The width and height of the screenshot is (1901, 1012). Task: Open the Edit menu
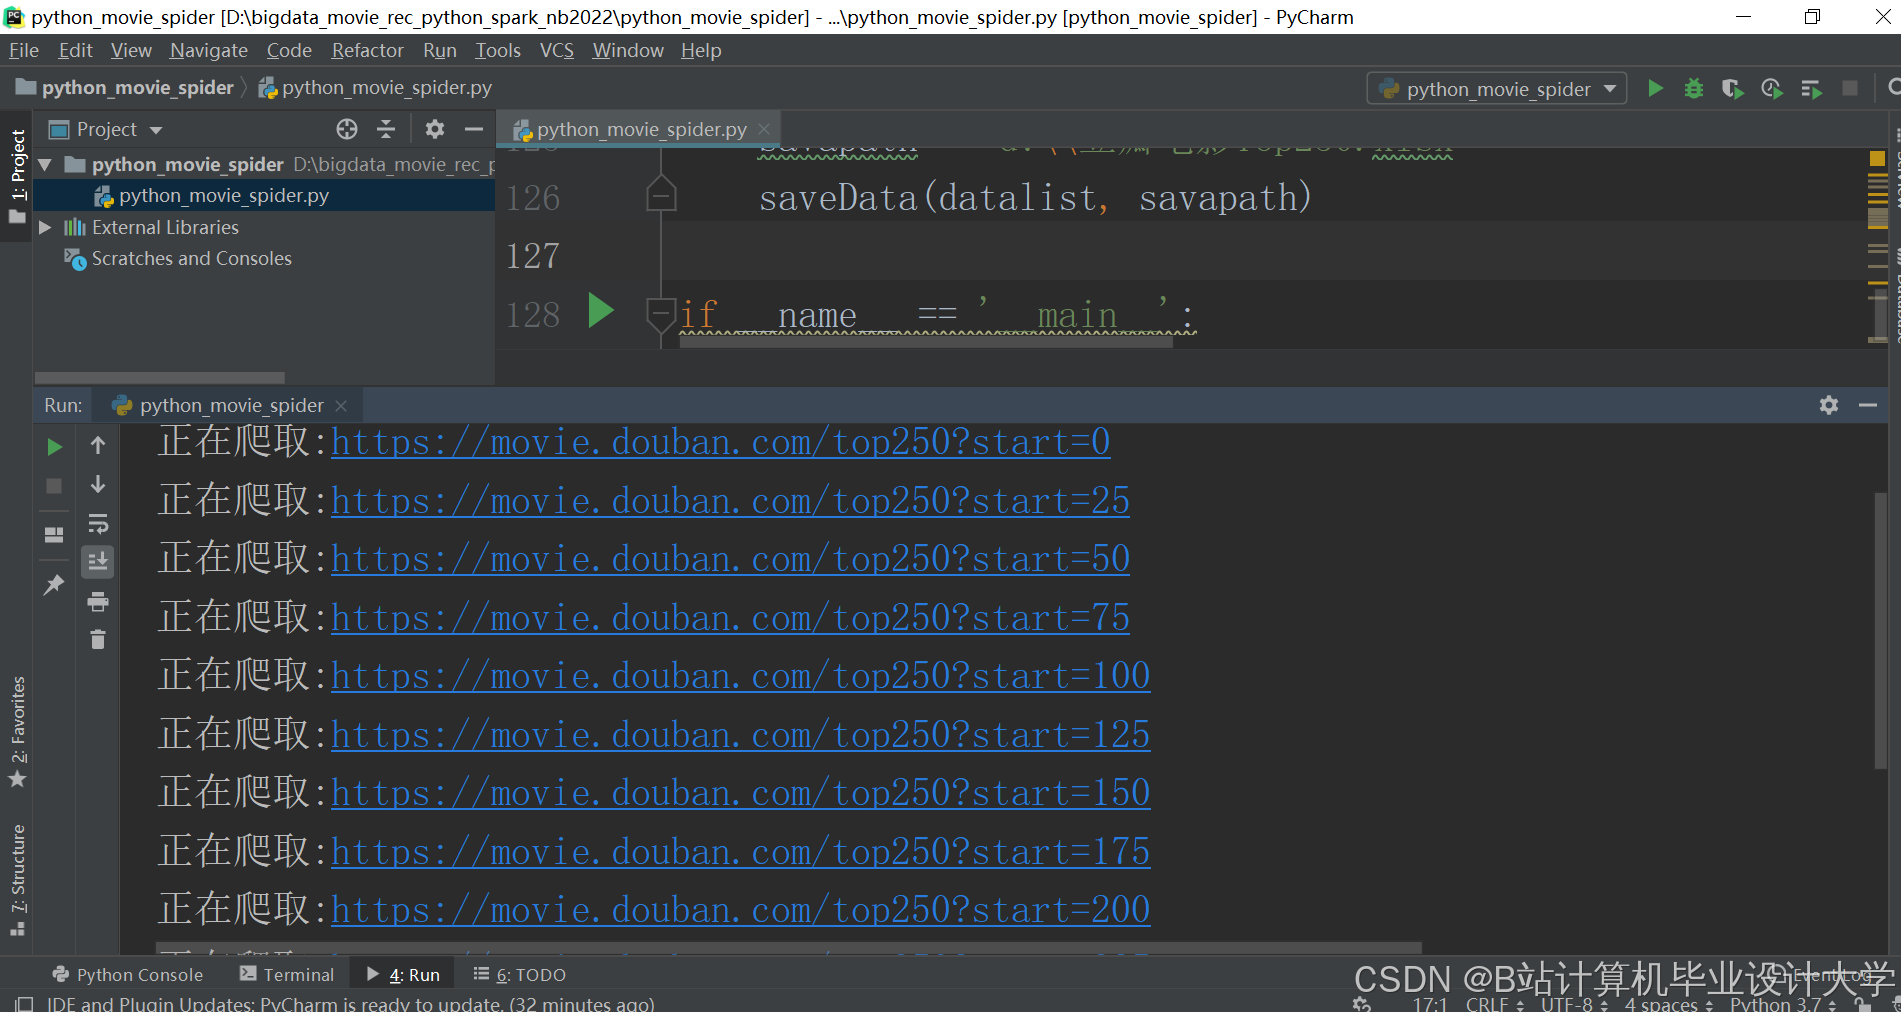(75, 50)
